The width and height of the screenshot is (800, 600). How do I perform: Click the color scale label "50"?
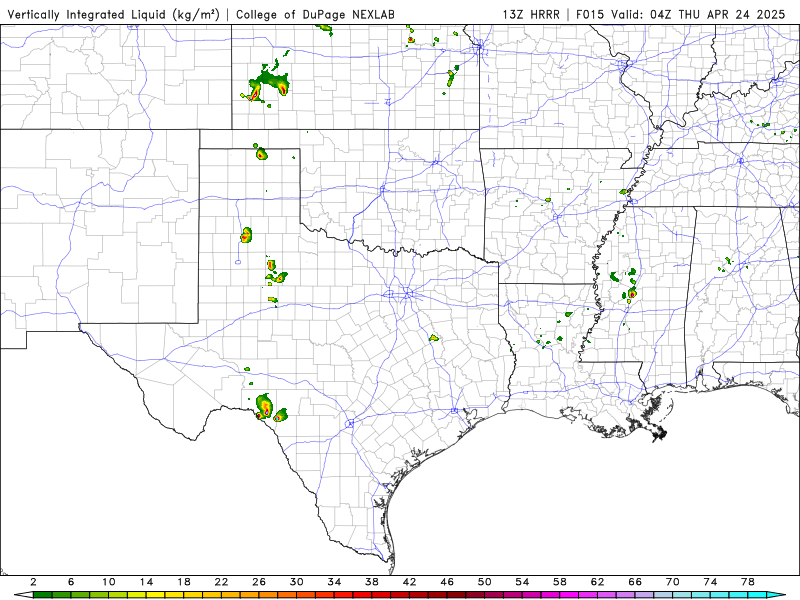pyautogui.click(x=485, y=582)
